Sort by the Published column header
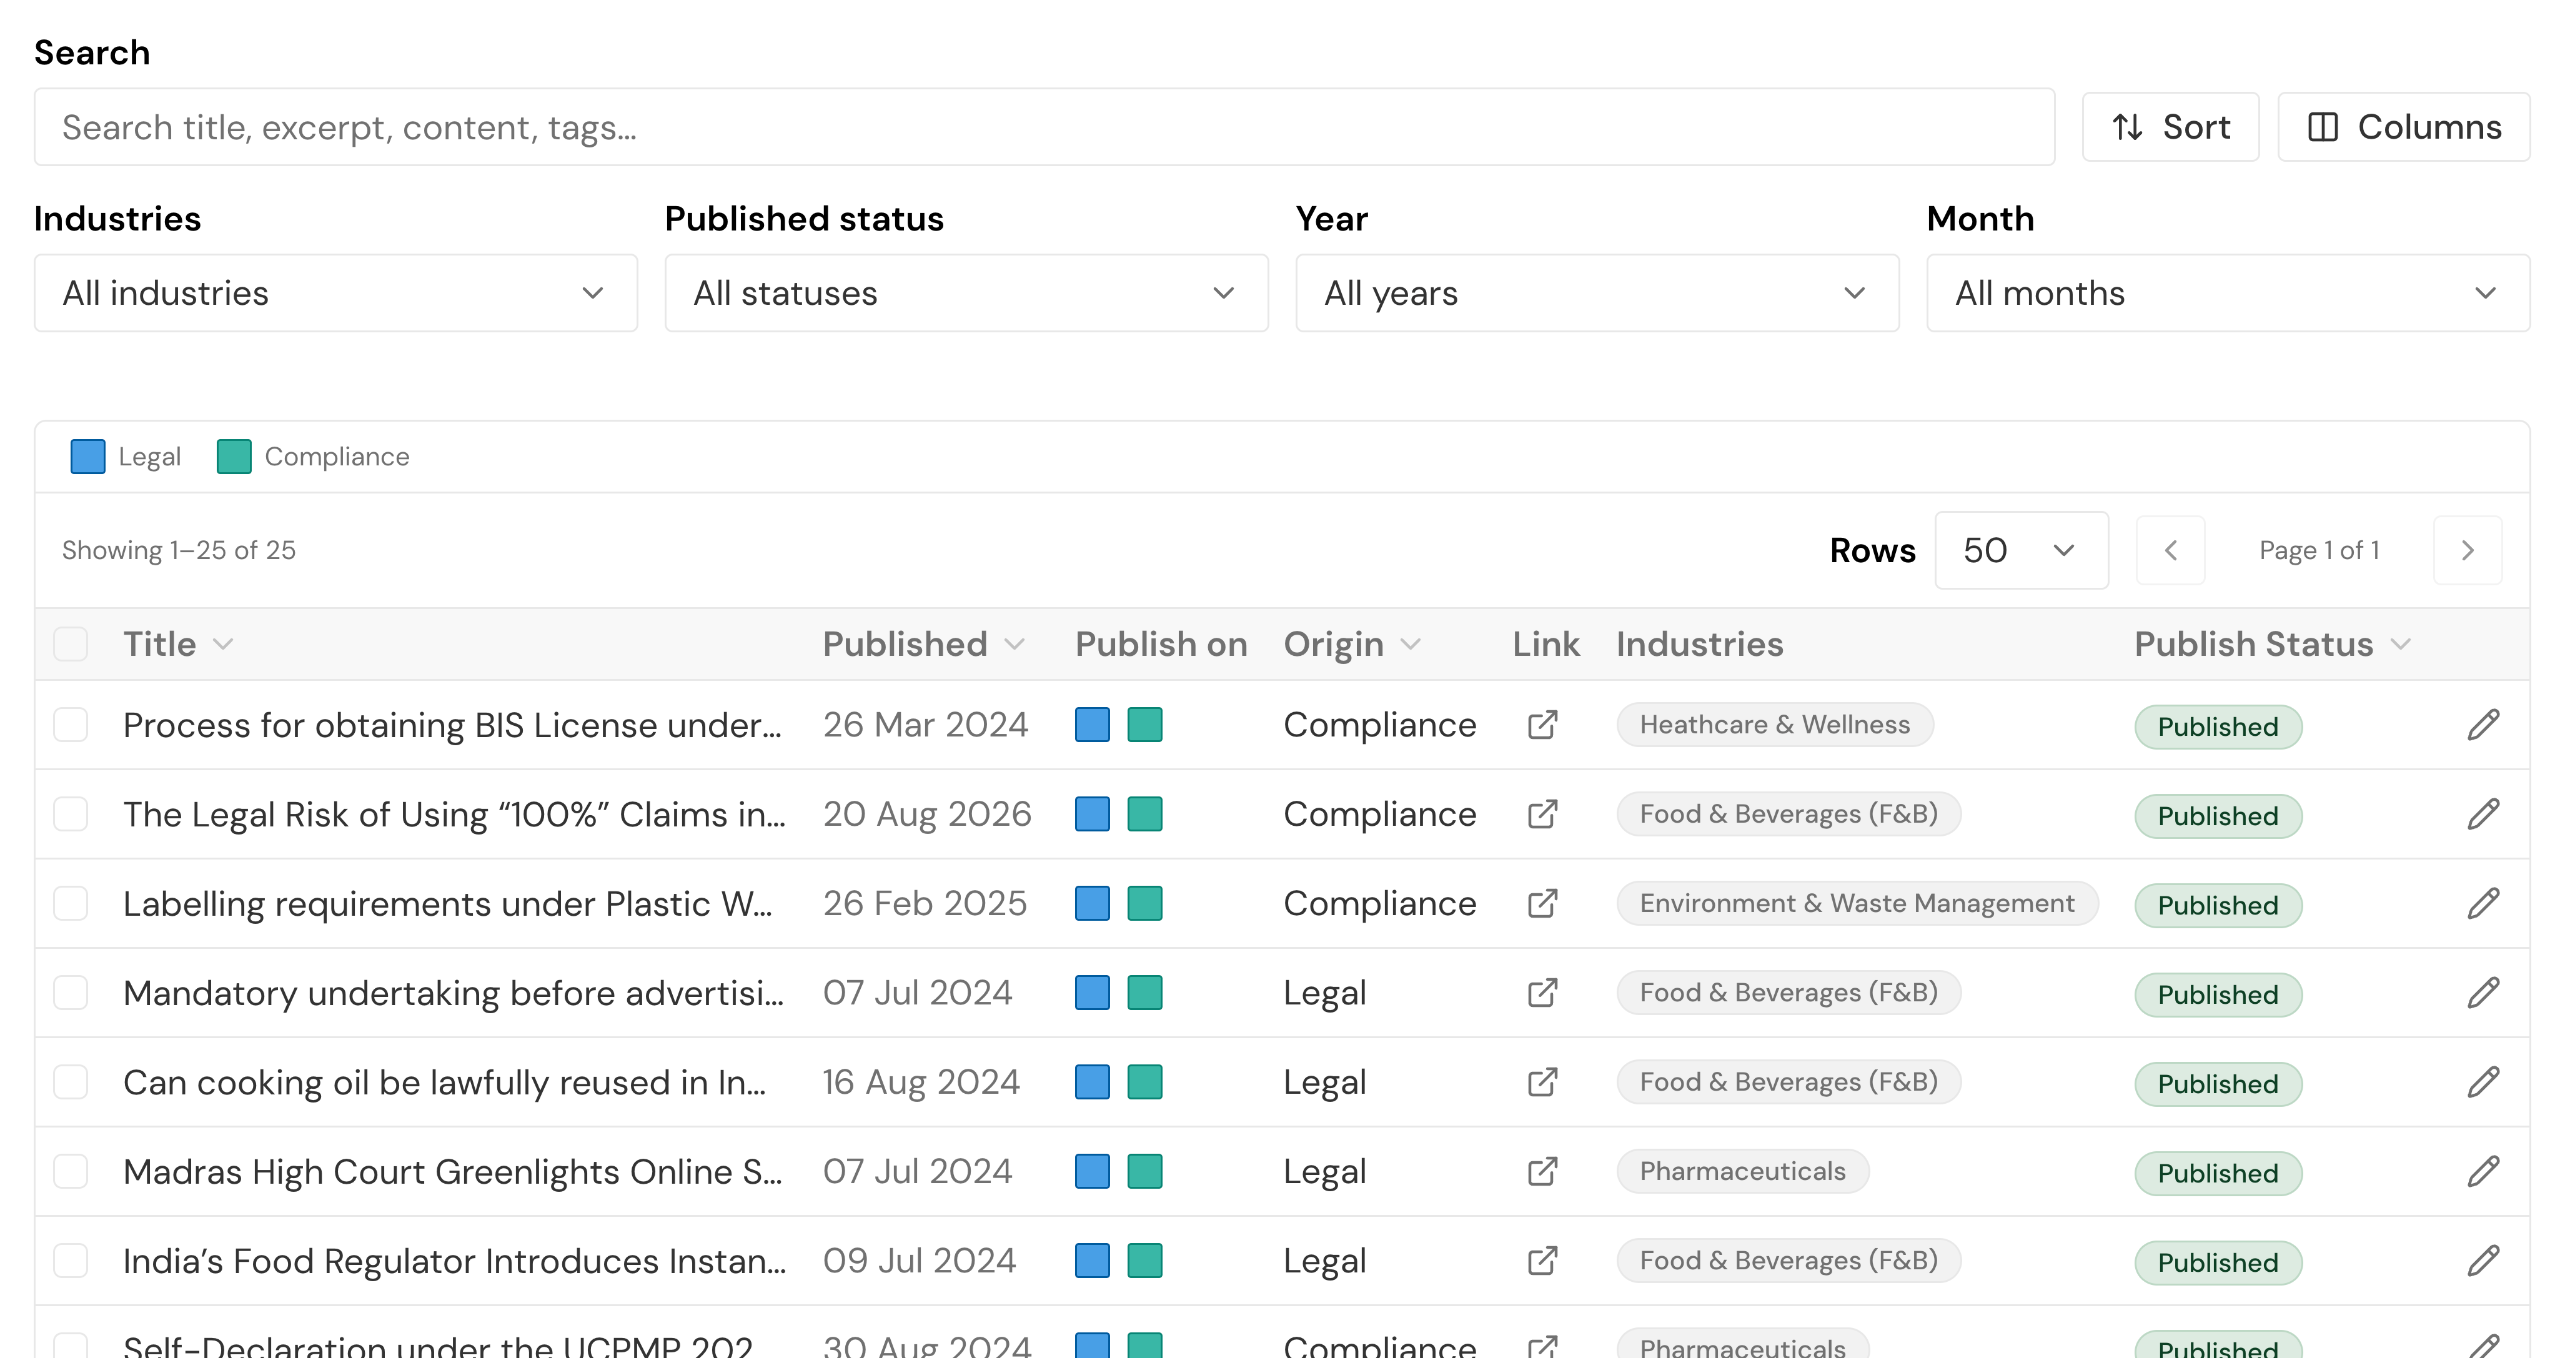2560x1358 pixels. [924, 644]
